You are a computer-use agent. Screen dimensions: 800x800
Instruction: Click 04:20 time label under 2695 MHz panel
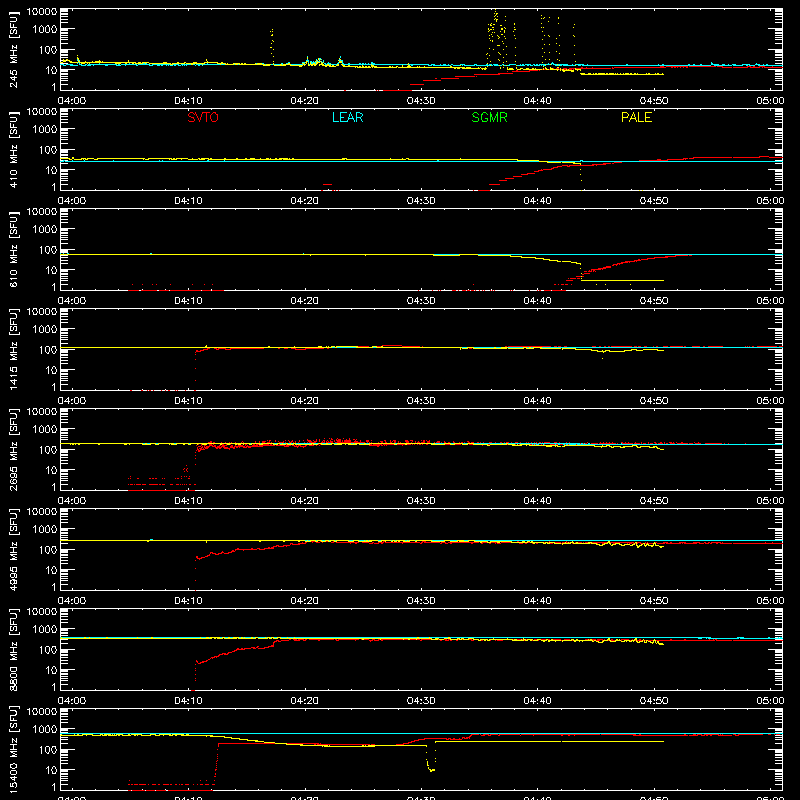click(305, 501)
